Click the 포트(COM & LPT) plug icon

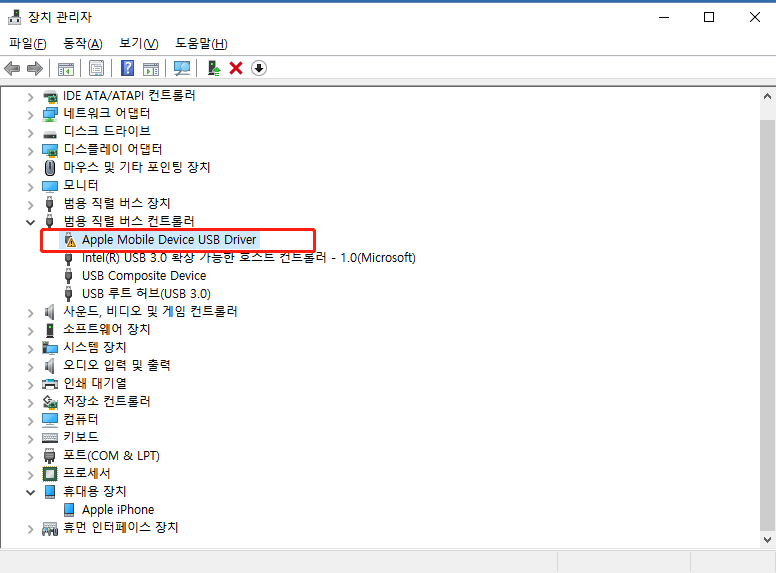pyautogui.click(x=49, y=456)
